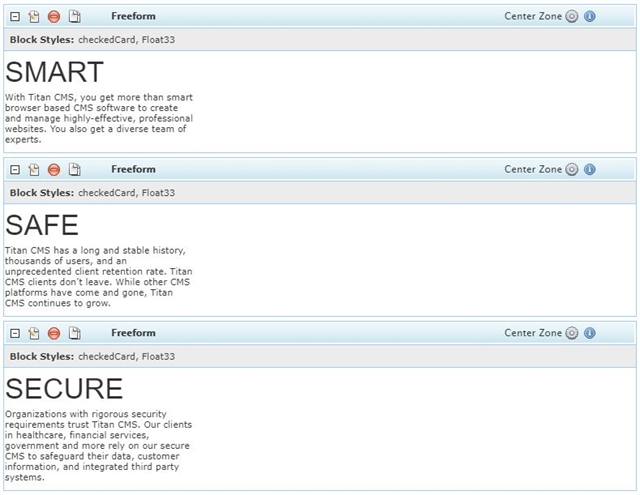This screenshot has width=640, height=495.
Task: Select the SMART heading
Action: point(54,72)
